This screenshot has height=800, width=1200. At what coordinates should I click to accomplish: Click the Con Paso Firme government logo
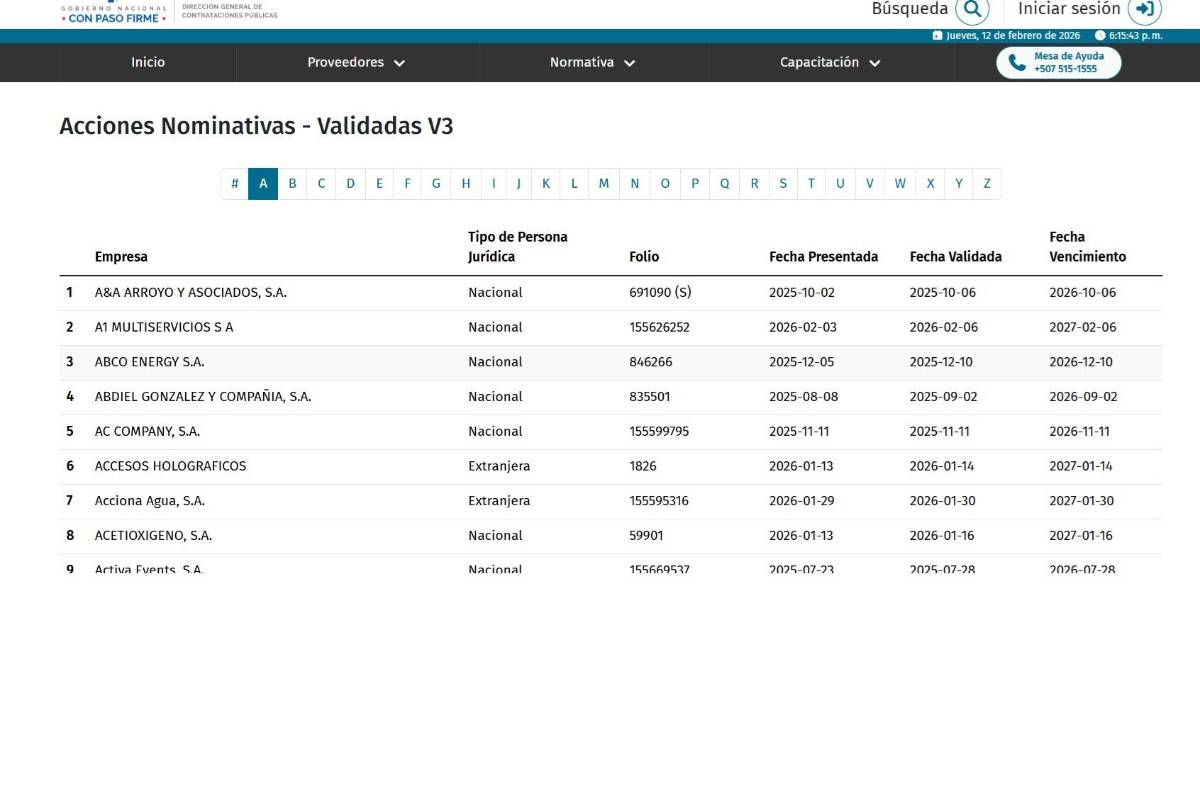[114, 13]
